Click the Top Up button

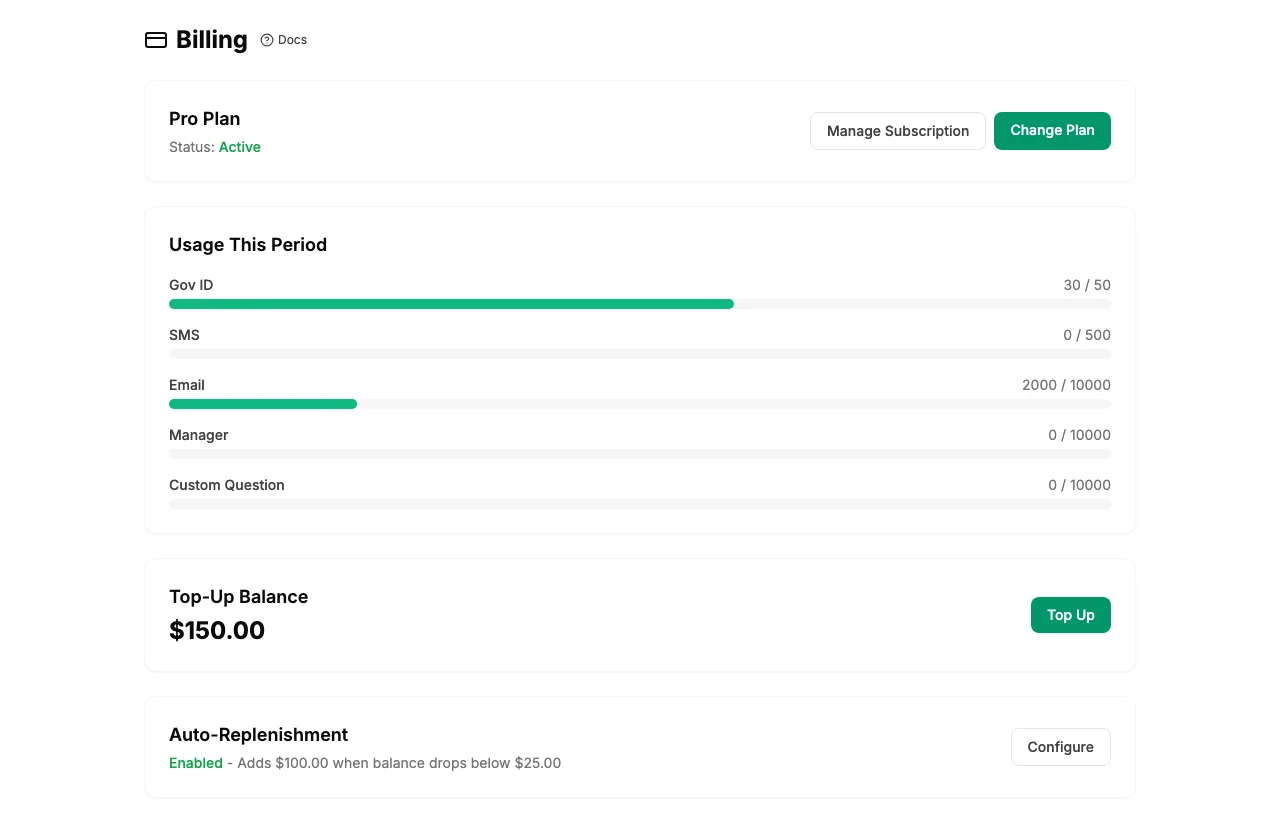[1070, 615]
